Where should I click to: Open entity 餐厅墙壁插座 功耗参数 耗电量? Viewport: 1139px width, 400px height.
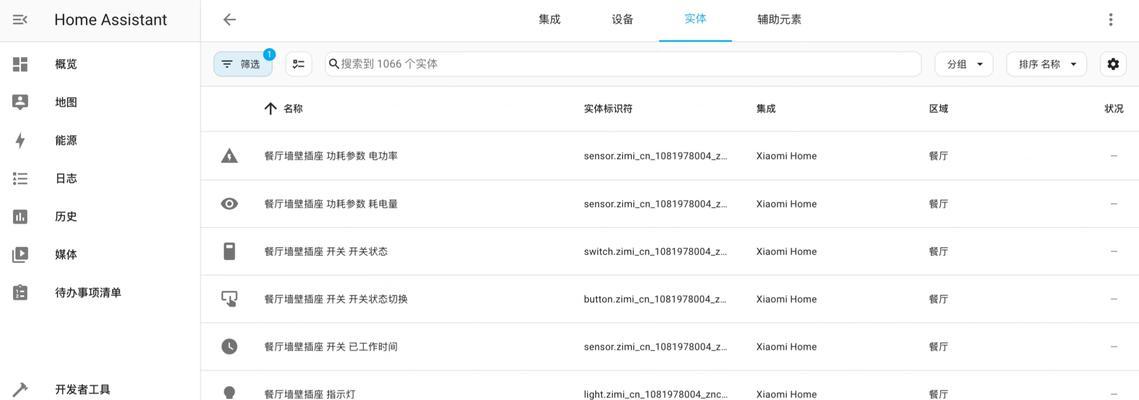(x=331, y=204)
